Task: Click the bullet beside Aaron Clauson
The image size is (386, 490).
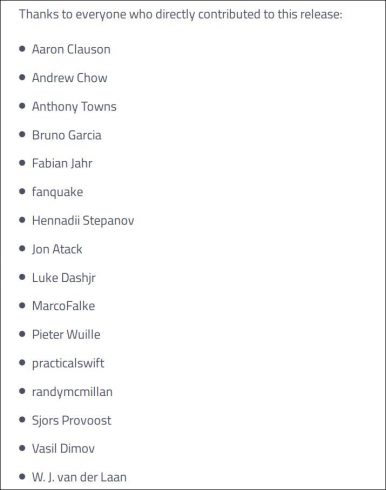Action: (x=22, y=49)
